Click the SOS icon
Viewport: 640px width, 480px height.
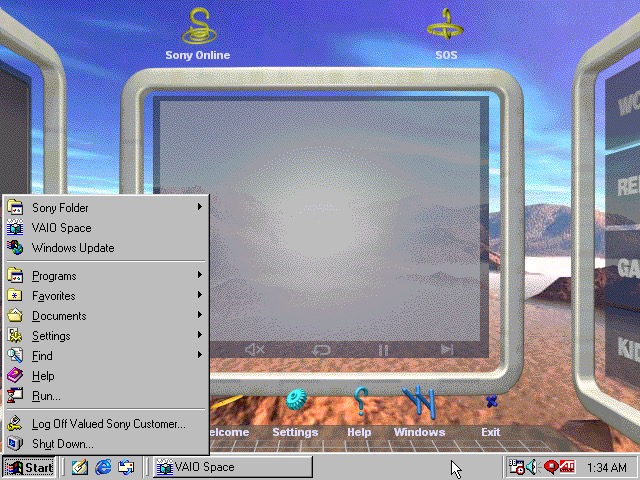[445, 30]
